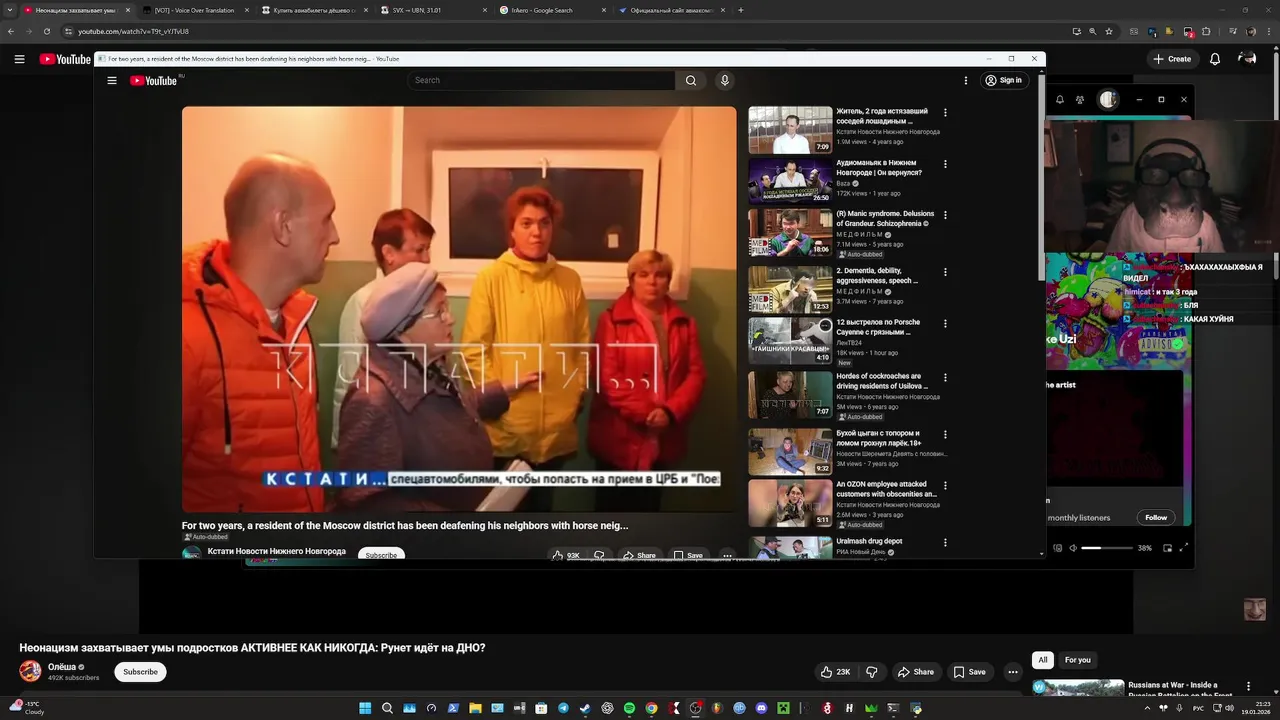Image resolution: width=1280 pixels, height=720 pixels.
Task: Open the outer video's more actions ellipsis
Action: pyautogui.click(x=1013, y=672)
